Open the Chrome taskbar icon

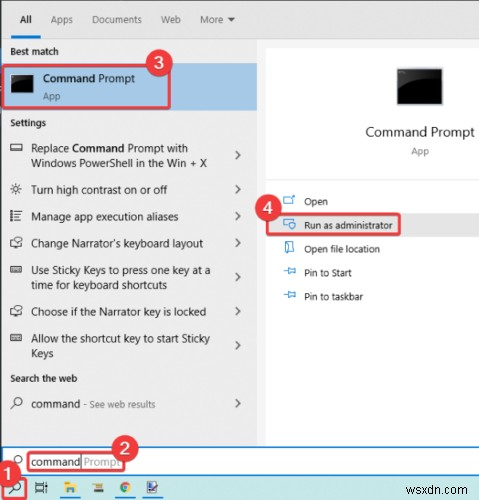125,488
